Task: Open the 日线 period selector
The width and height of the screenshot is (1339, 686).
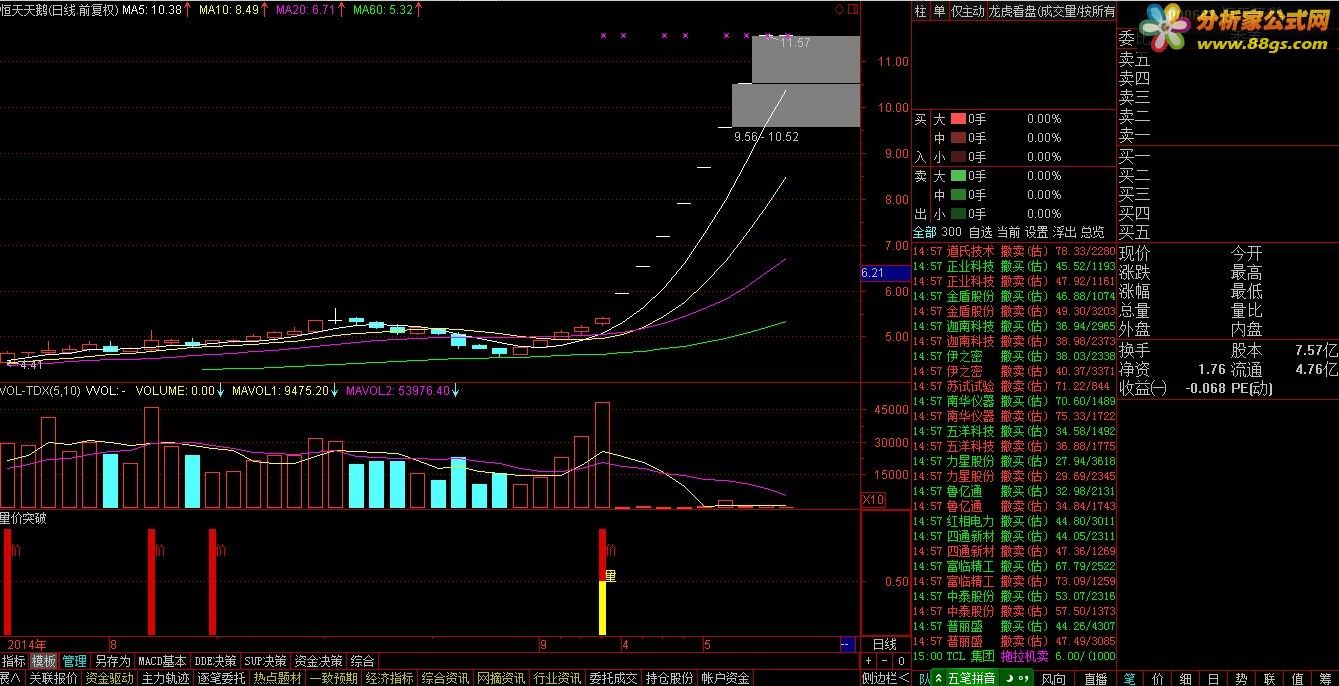Action: click(885, 645)
